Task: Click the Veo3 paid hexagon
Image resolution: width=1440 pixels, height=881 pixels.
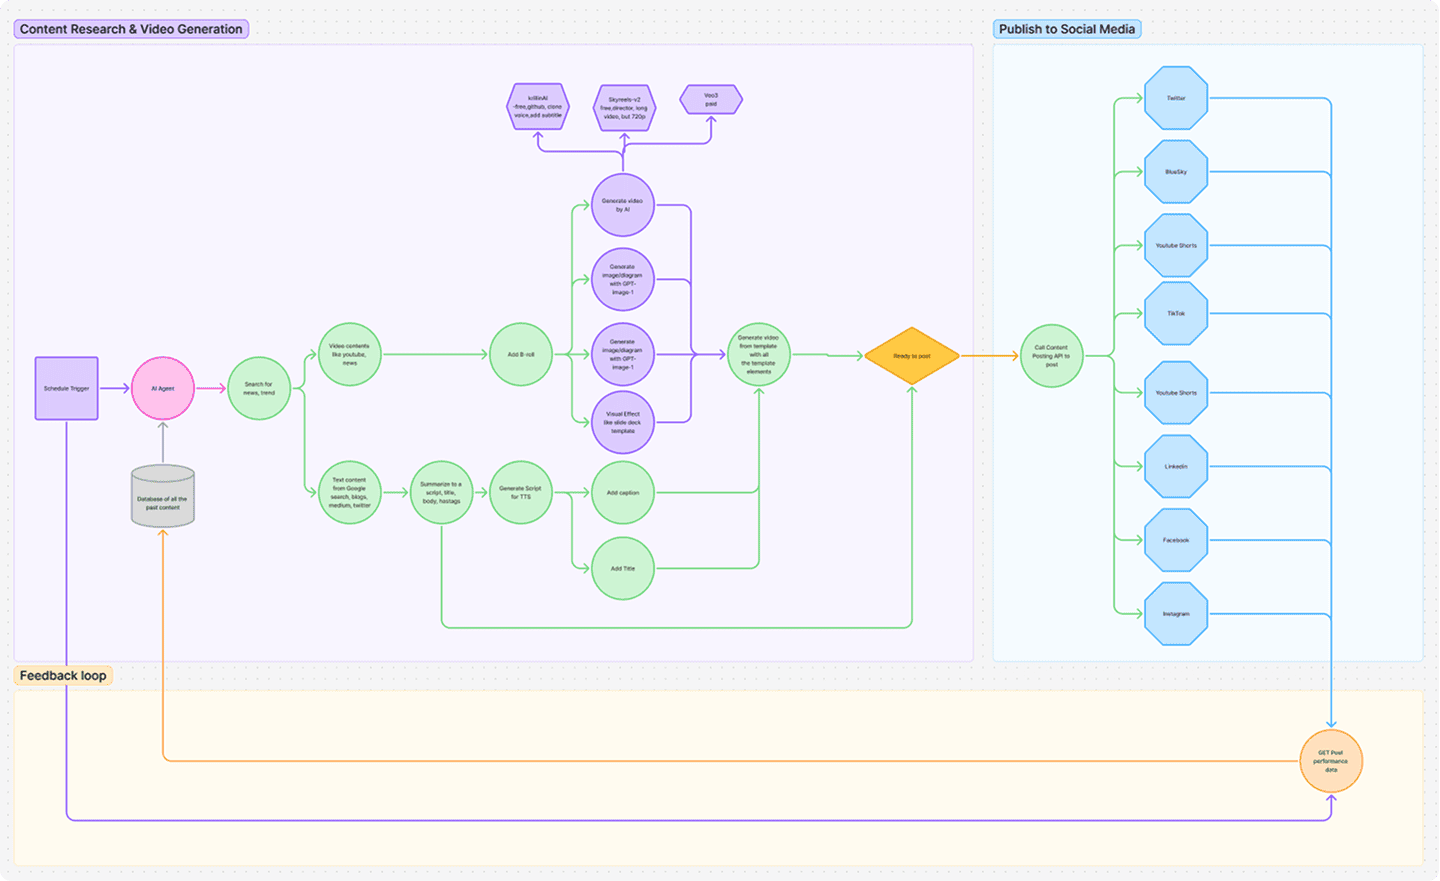Action: (711, 99)
